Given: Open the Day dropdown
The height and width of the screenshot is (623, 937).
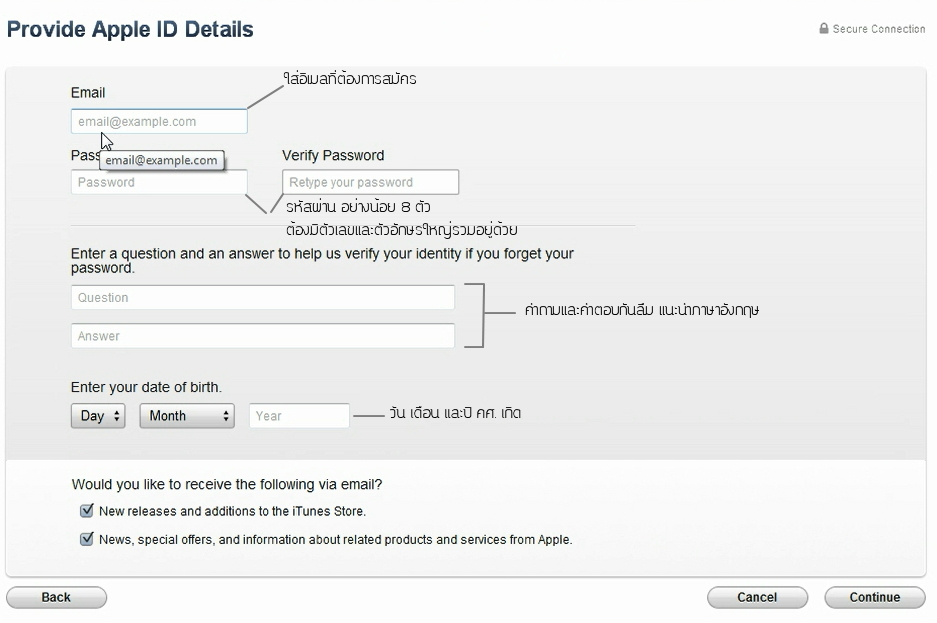Looking at the screenshot, I should (98, 416).
